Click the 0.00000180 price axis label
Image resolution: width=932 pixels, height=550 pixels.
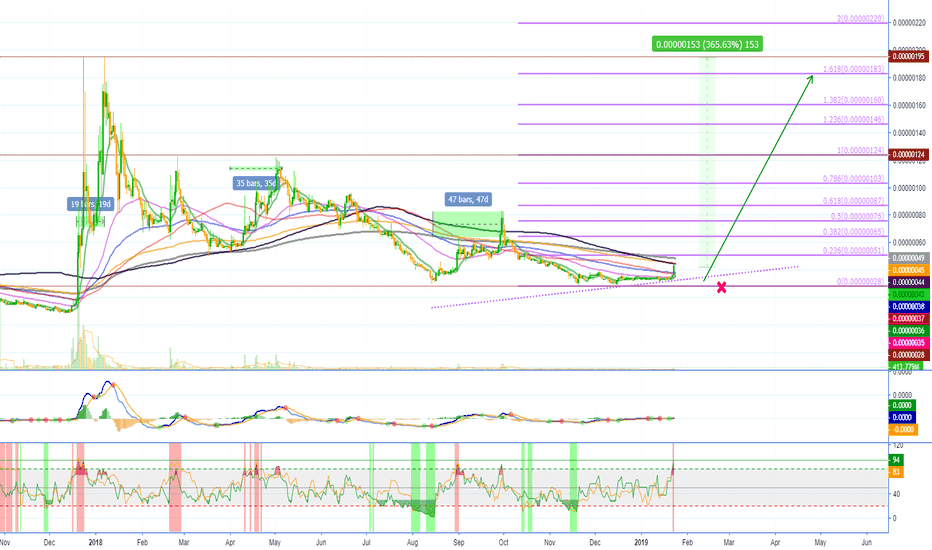click(909, 78)
